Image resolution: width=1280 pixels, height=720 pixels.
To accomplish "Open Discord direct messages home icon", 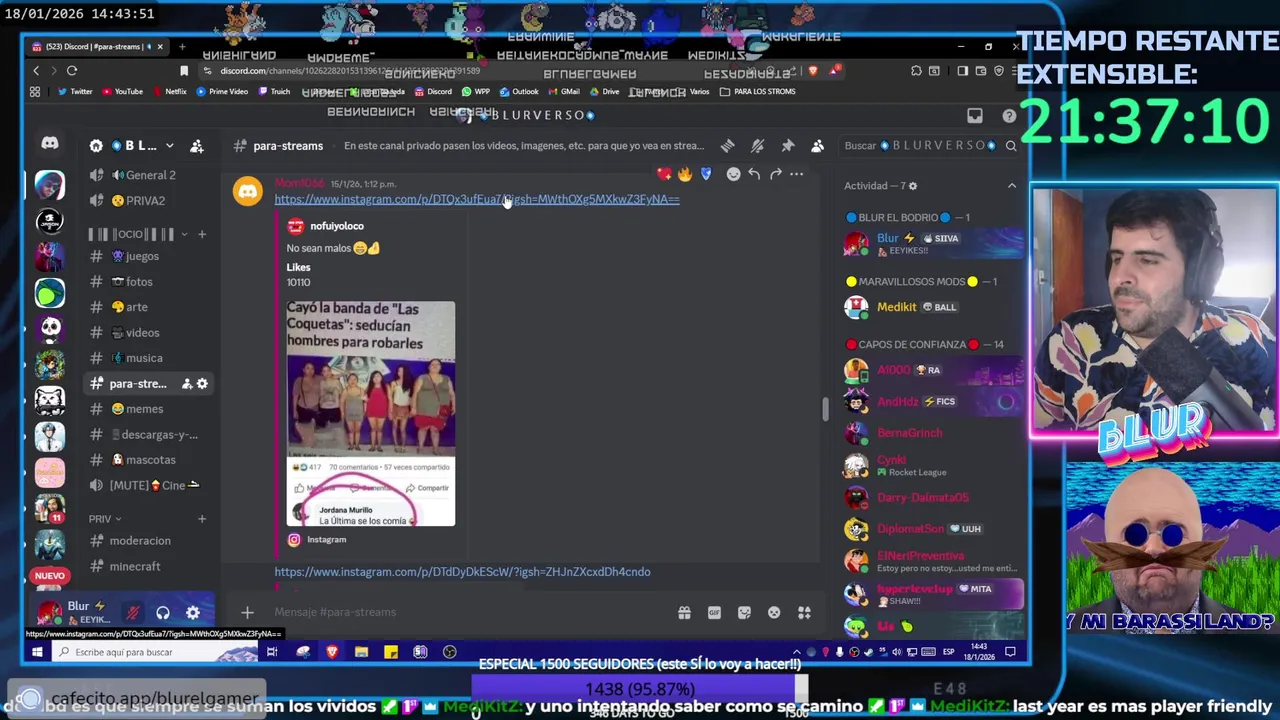I will click(x=49, y=144).
